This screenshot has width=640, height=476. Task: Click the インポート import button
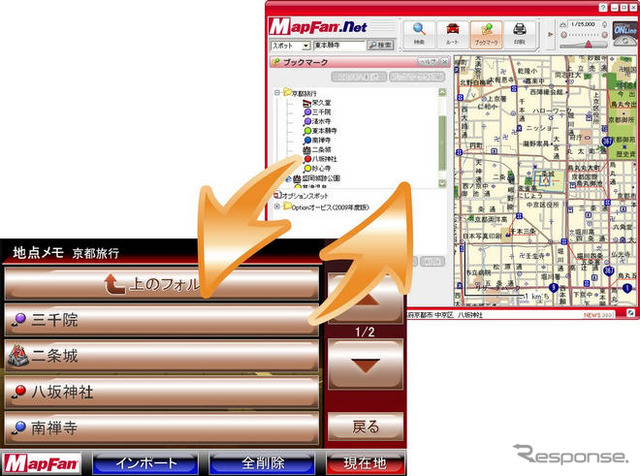click(146, 463)
